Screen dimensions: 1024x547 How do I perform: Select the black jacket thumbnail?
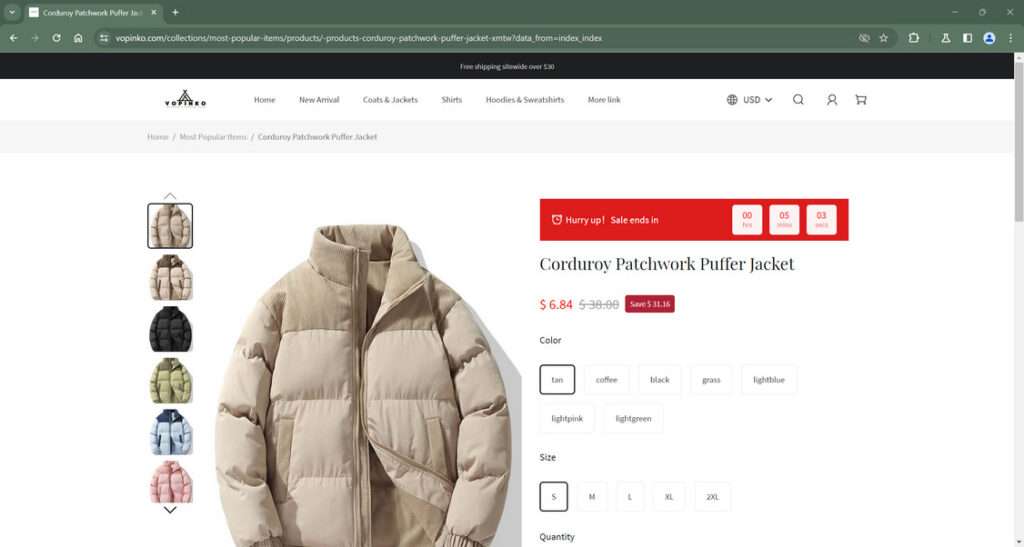point(170,329)
